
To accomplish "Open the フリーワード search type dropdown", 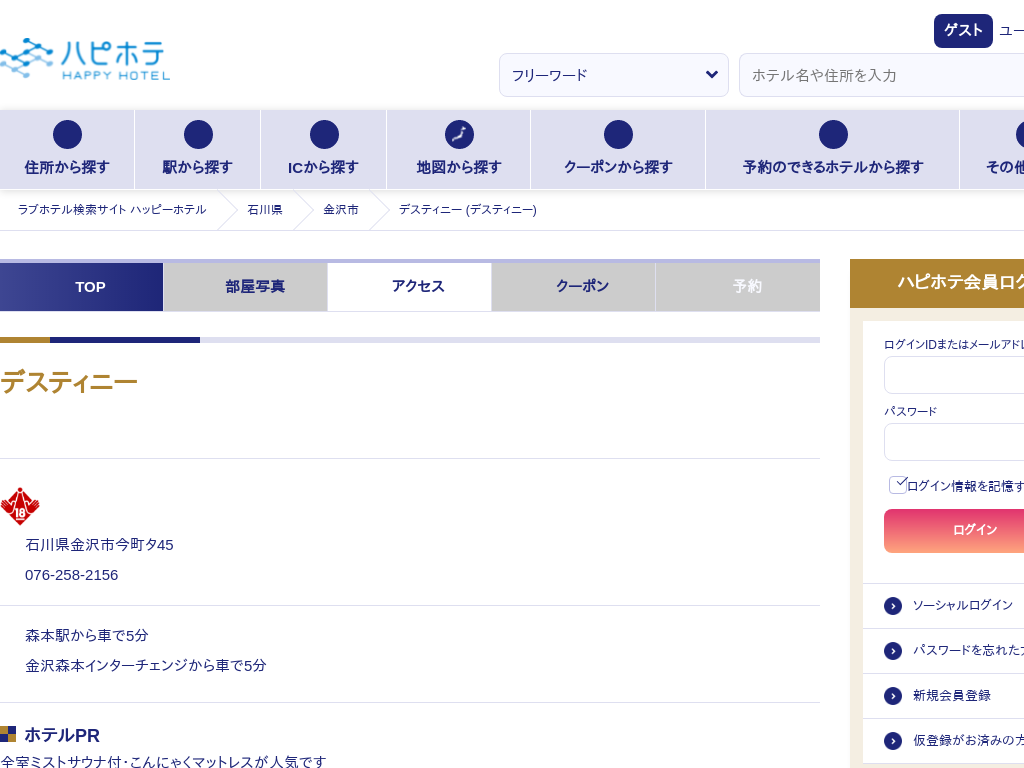I will pyautogui.click(x=614, y=75).
